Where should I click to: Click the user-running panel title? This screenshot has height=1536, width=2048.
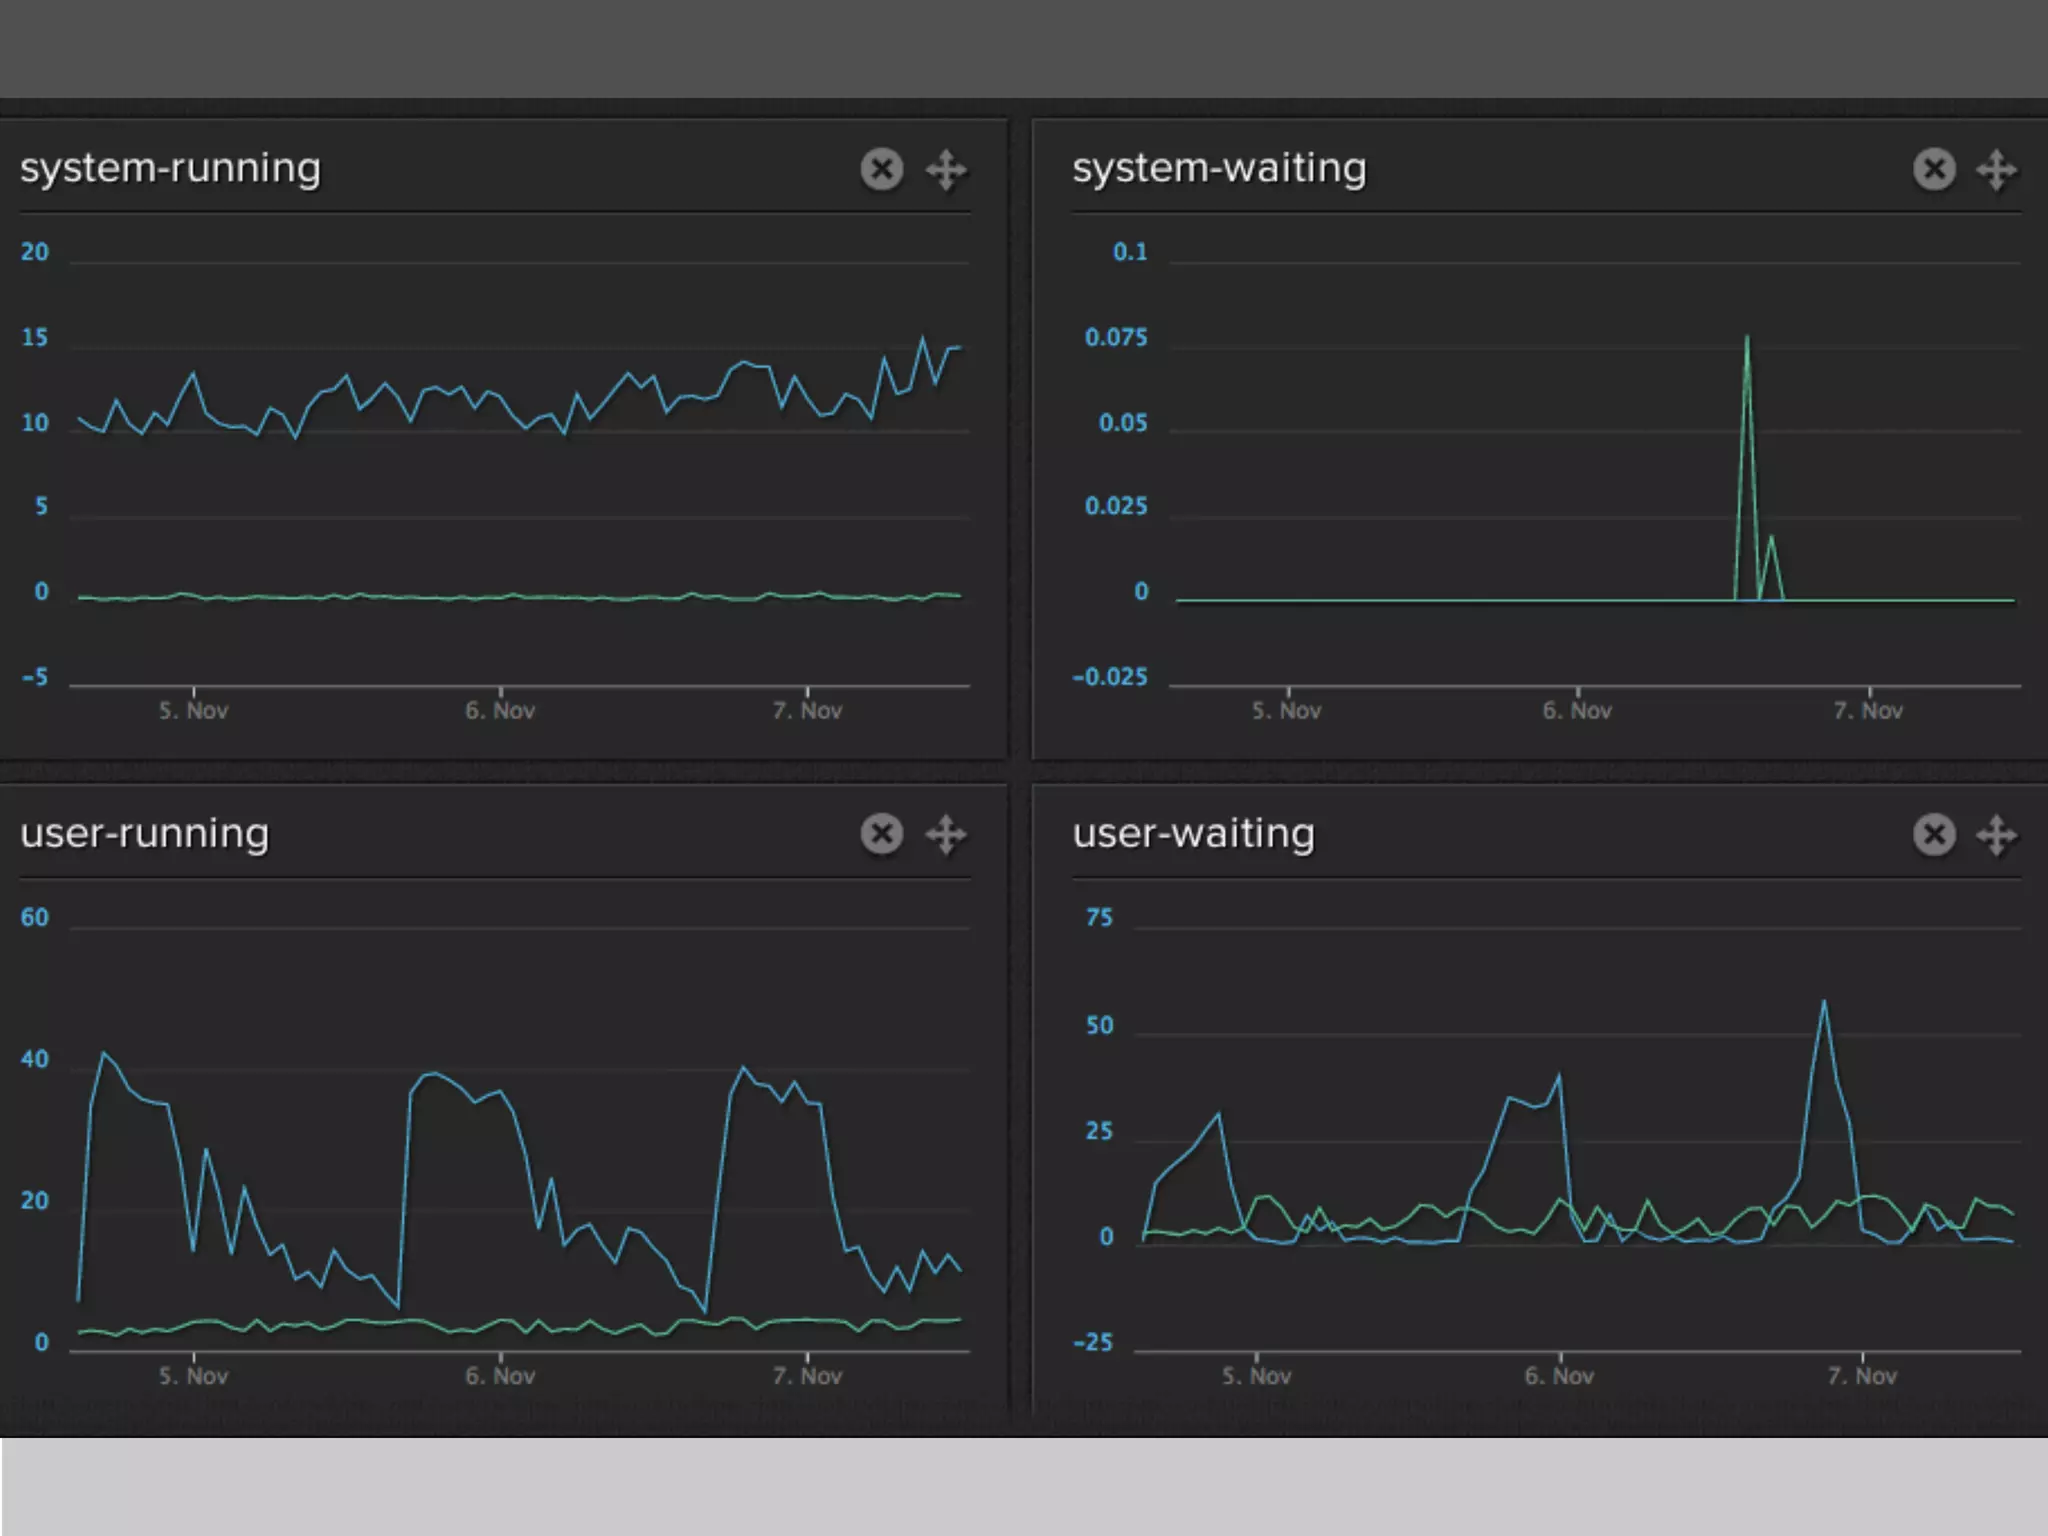click(145, 833)
